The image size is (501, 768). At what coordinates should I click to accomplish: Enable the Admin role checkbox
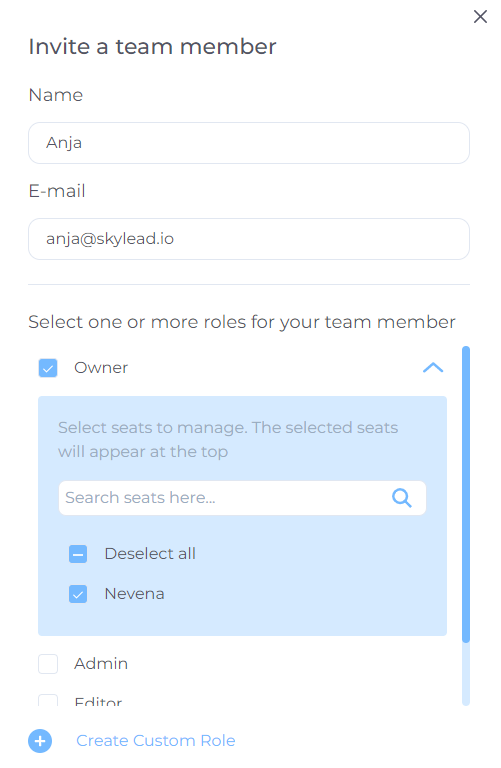[x=48, y=664]
